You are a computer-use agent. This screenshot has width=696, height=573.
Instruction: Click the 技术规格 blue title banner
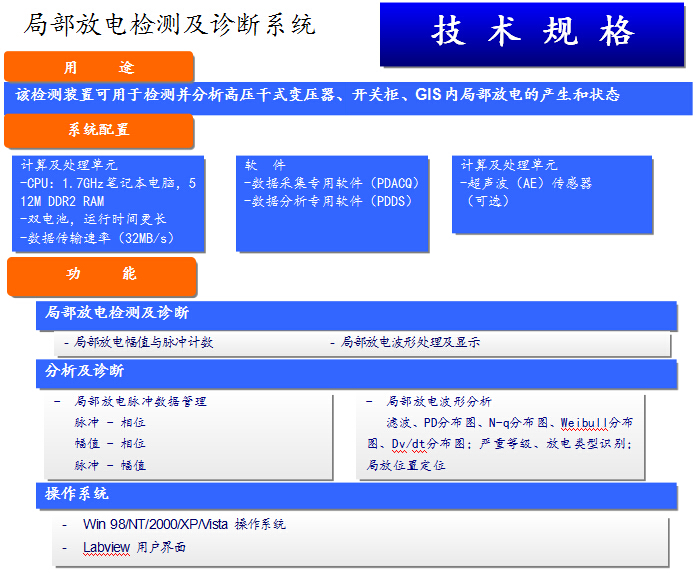[533, 33]
